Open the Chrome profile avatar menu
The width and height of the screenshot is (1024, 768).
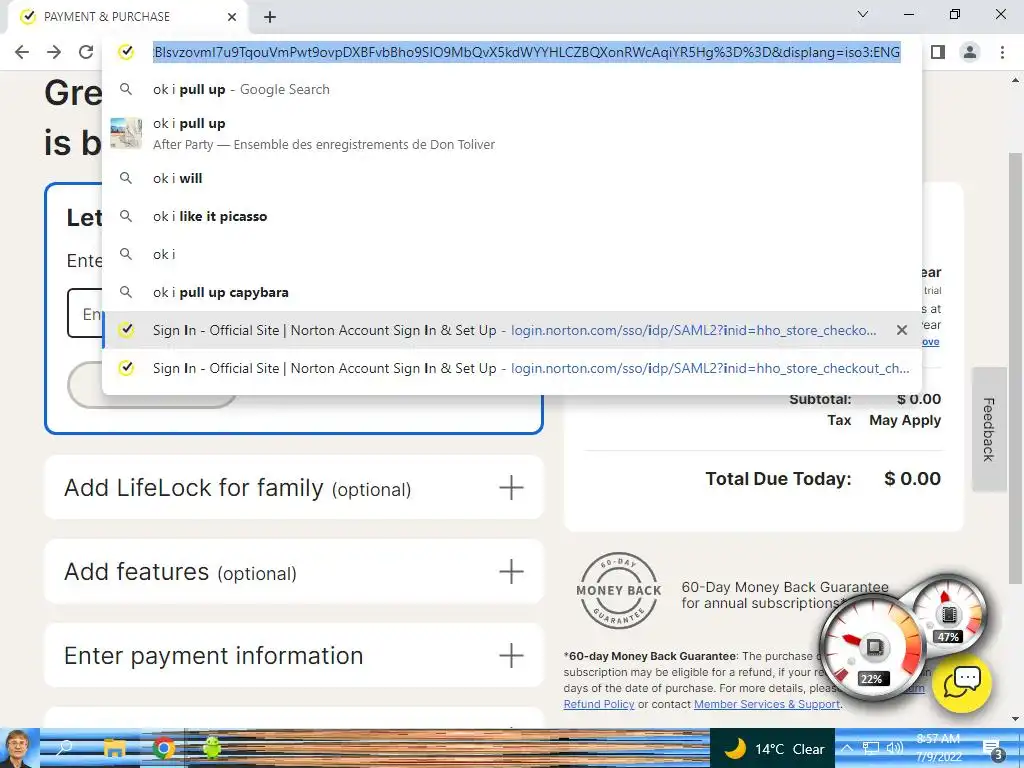[x=970, y=52]
